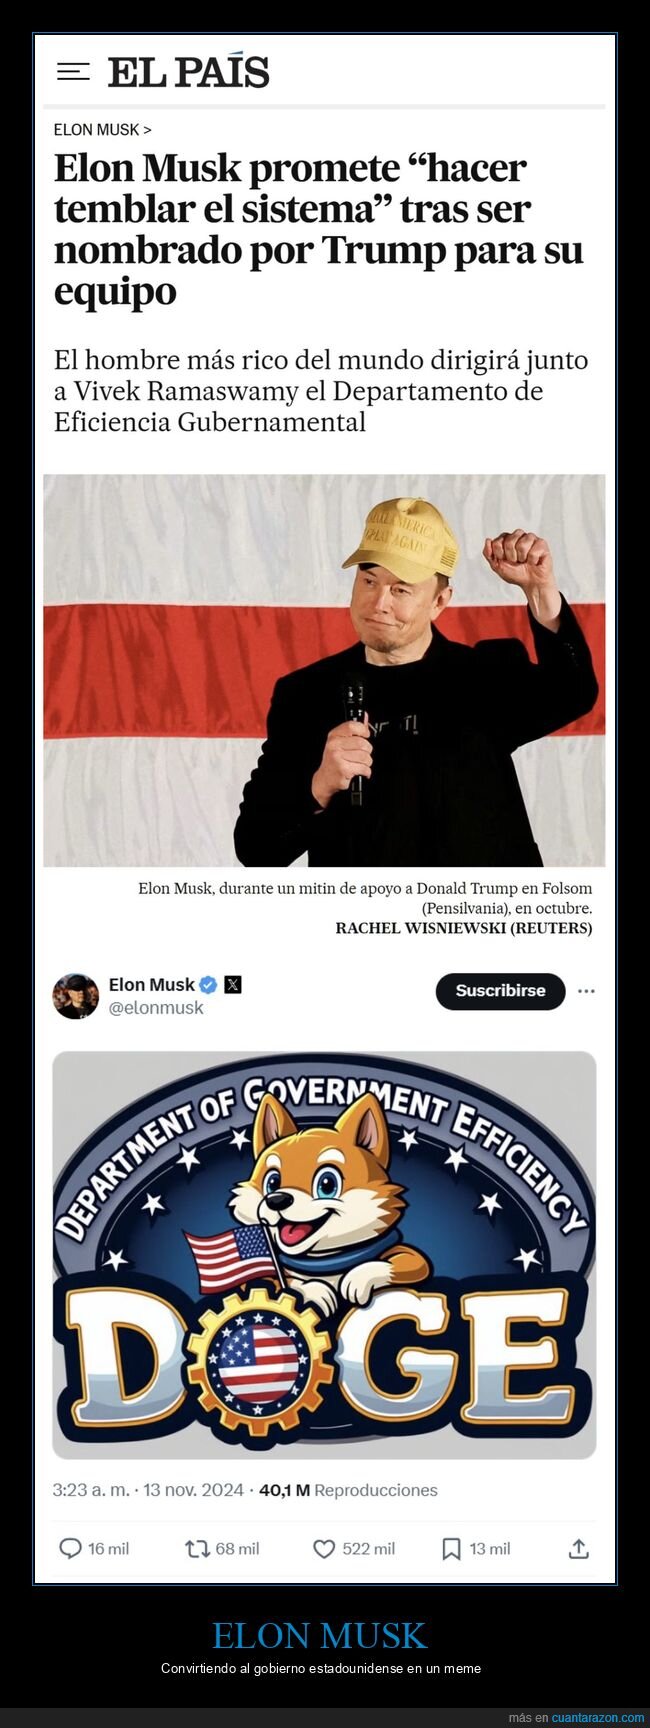Open the tweet's three-dot more menu
Image resolution: width=650 pixels, height=1728 pixels.
coord(587,991)
